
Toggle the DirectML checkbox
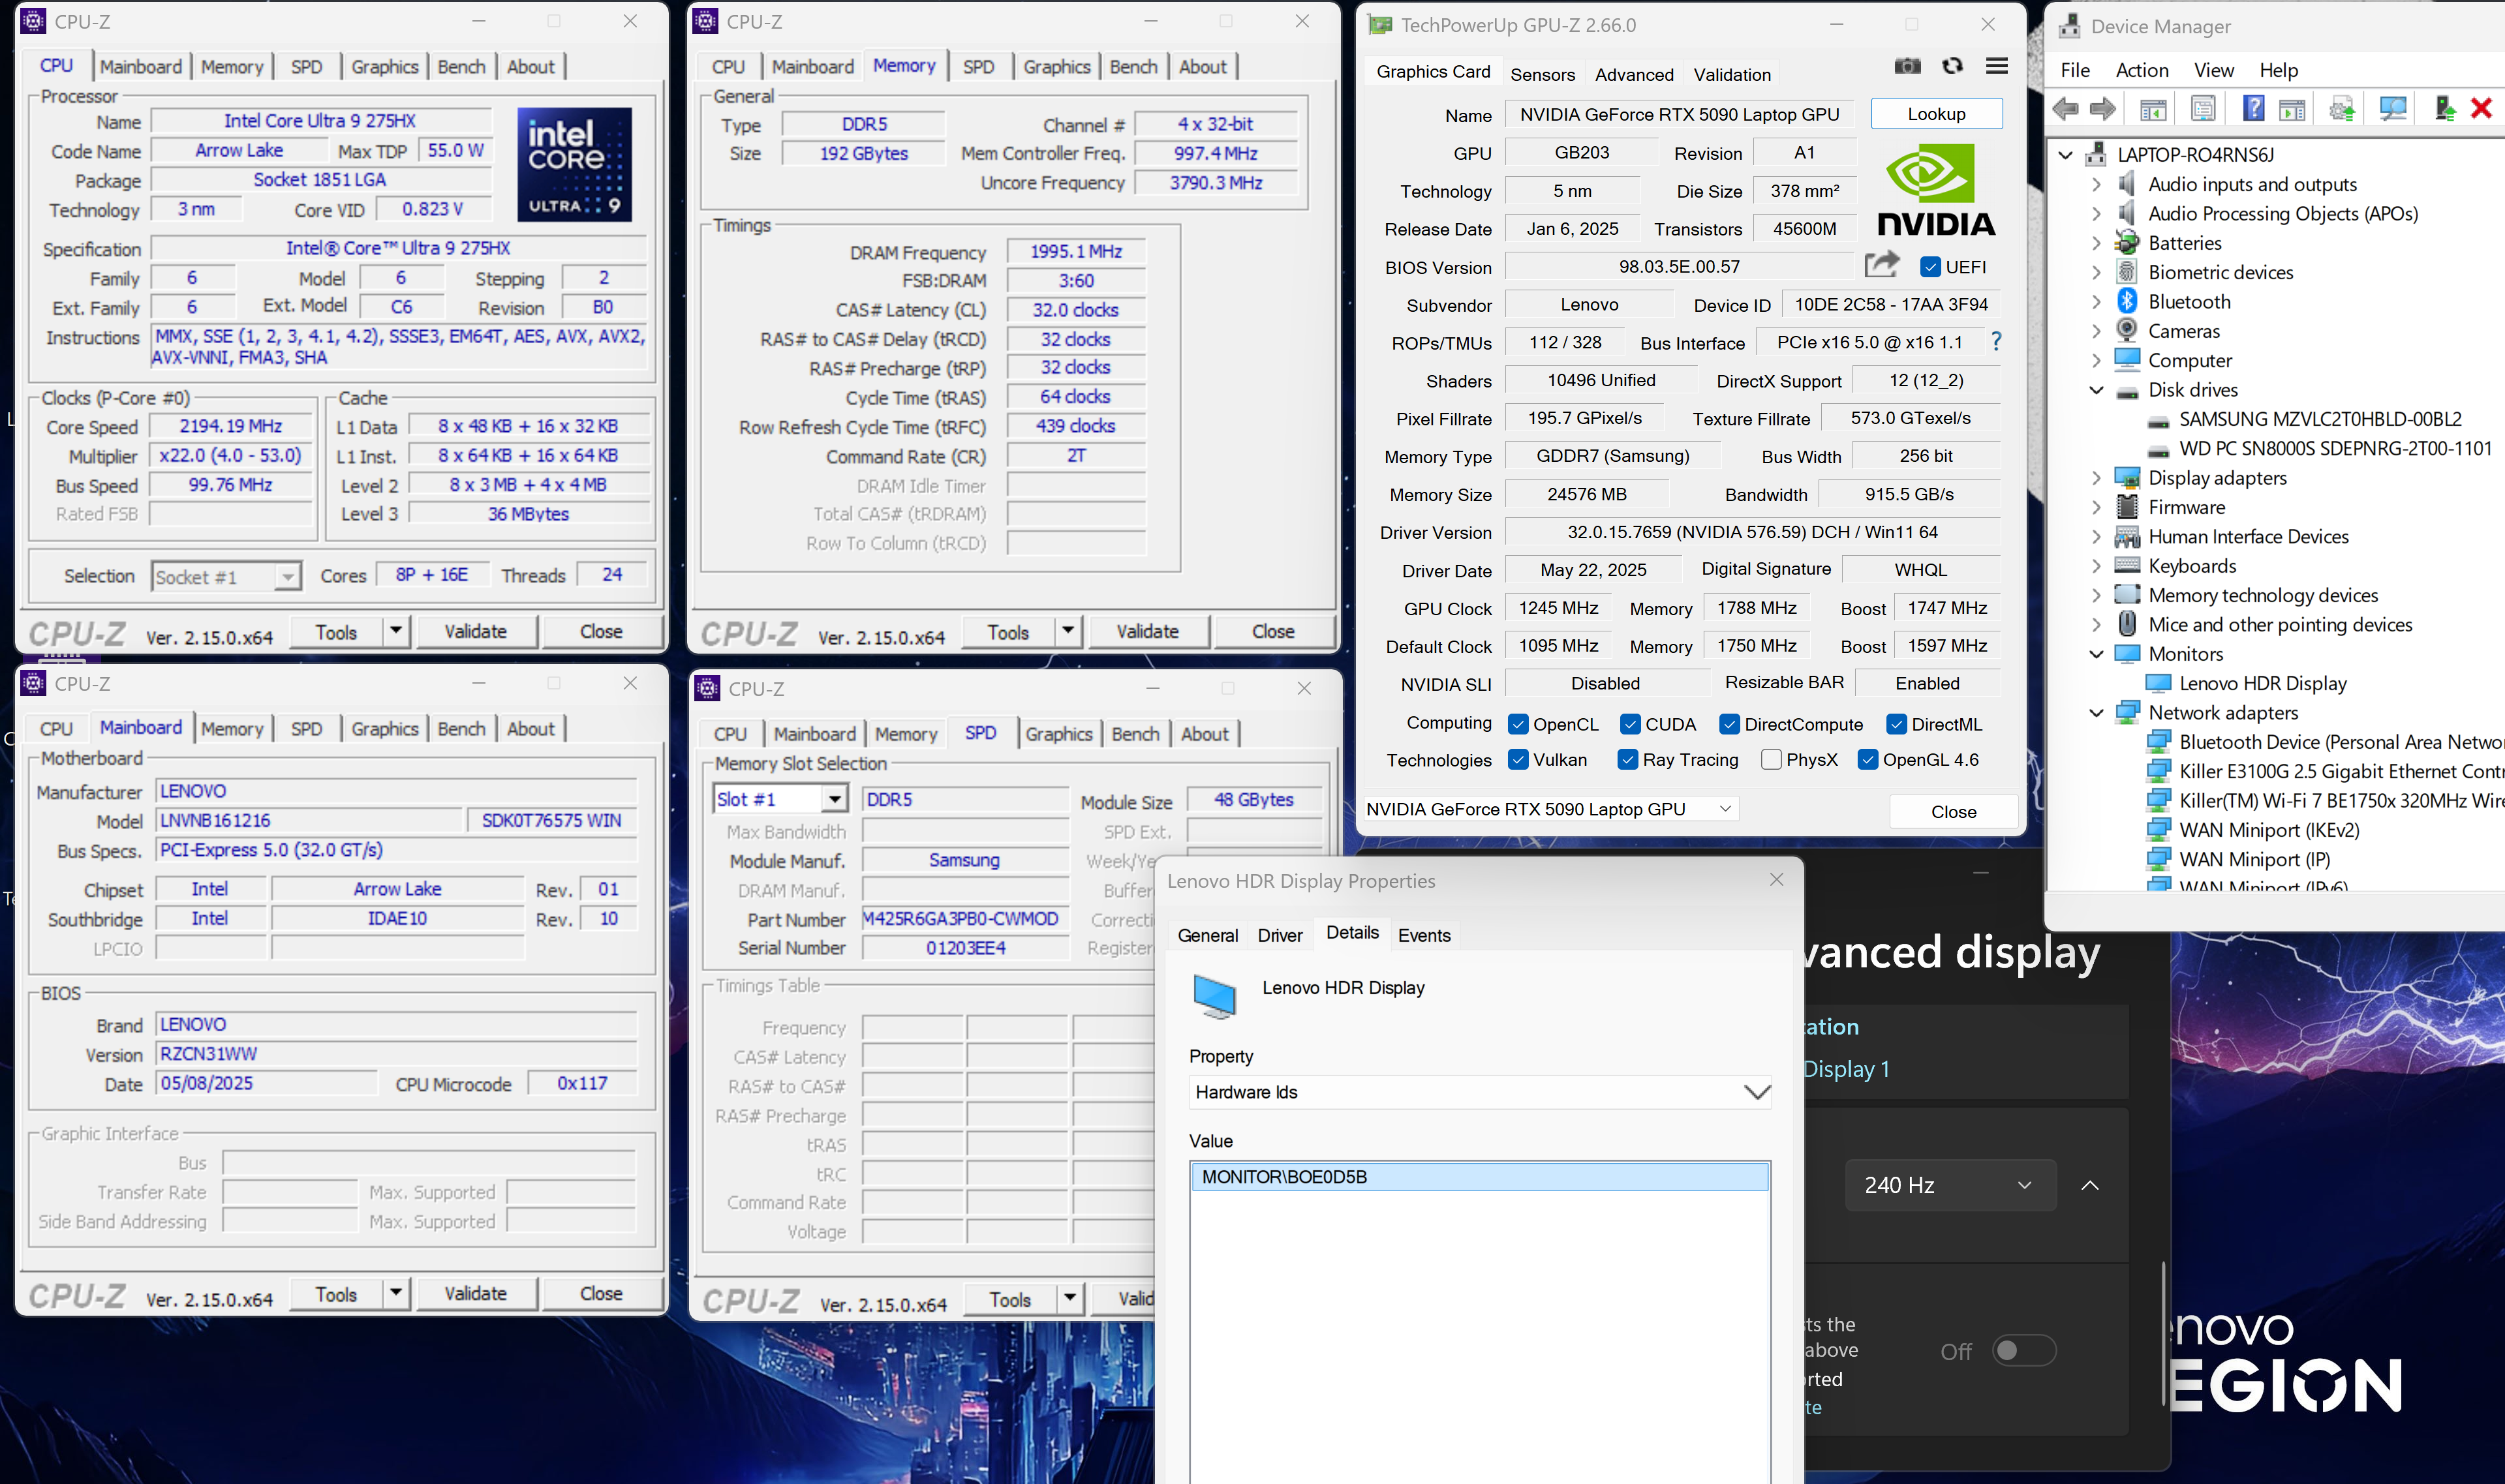click(x=1896, y=724)
